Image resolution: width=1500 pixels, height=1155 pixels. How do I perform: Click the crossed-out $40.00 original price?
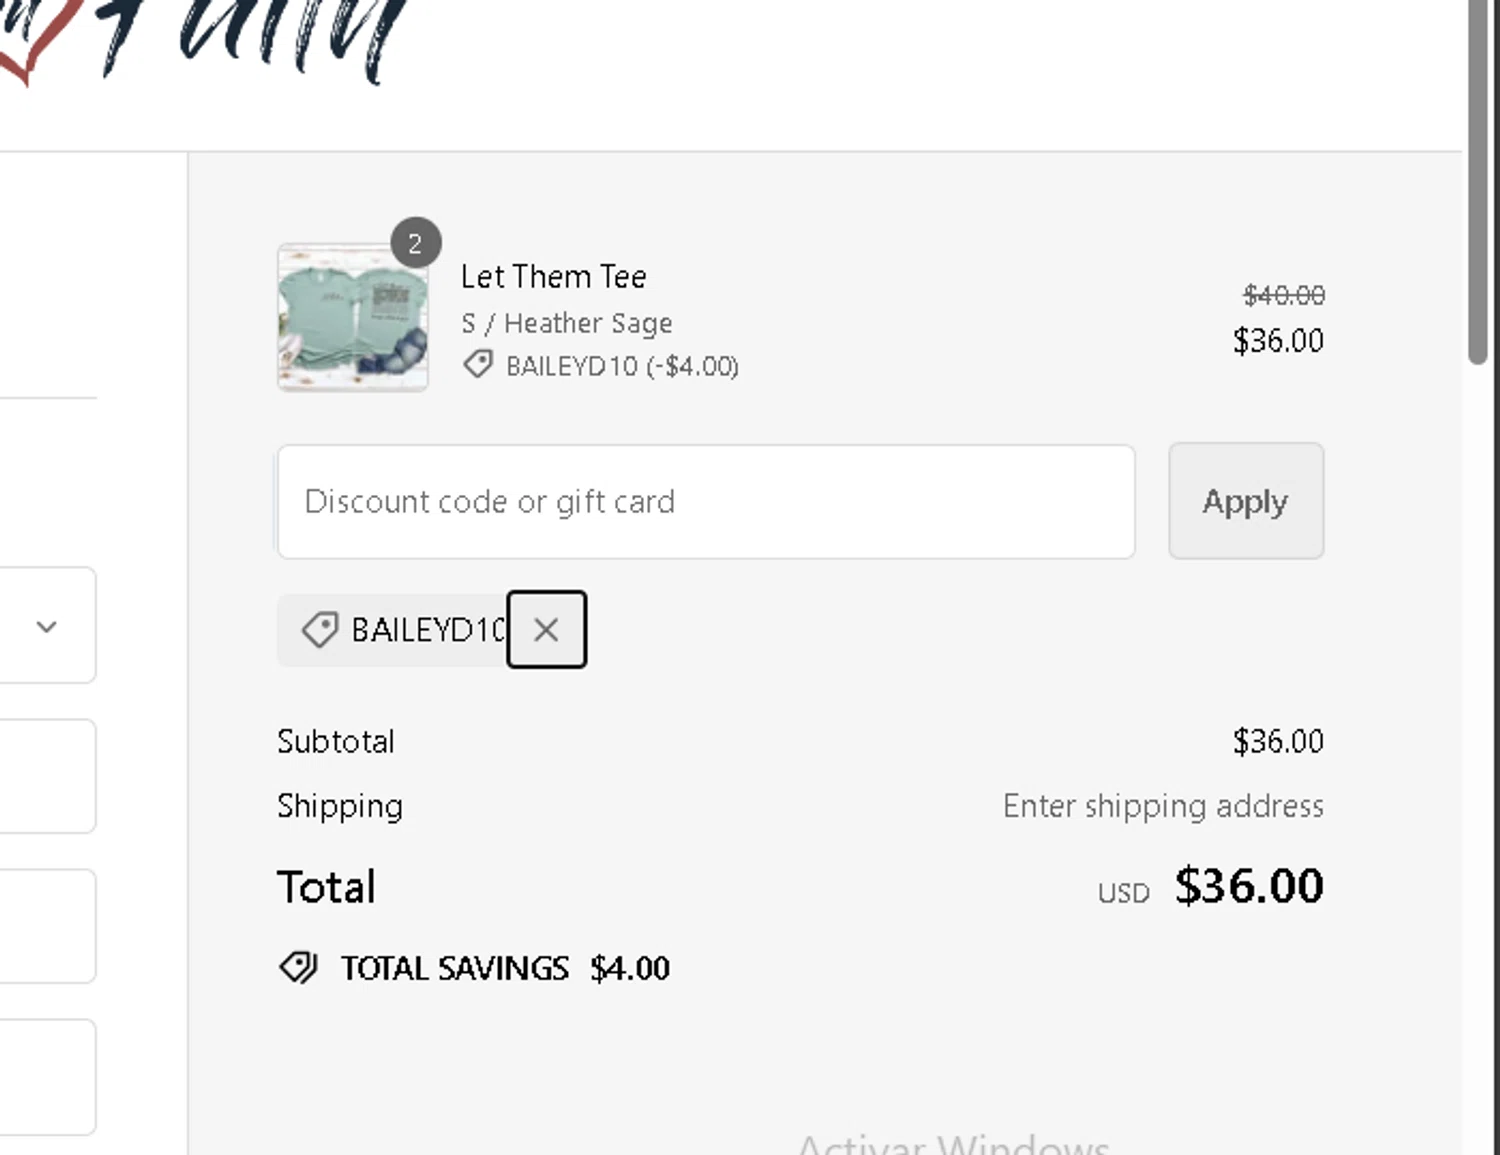point(1284,295)
